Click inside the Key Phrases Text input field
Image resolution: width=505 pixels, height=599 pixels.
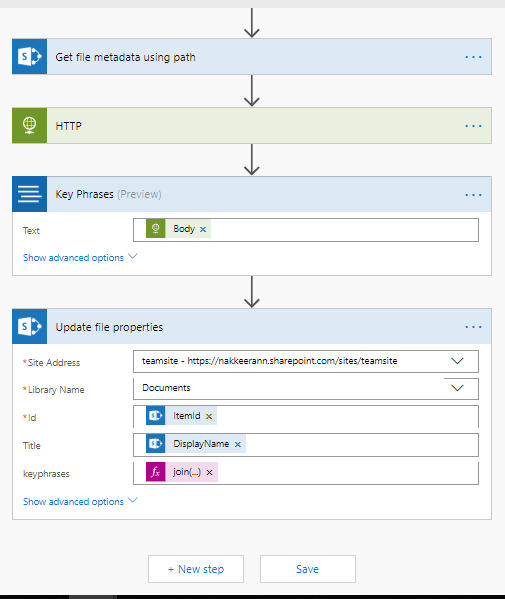click(x=306, y=230)
